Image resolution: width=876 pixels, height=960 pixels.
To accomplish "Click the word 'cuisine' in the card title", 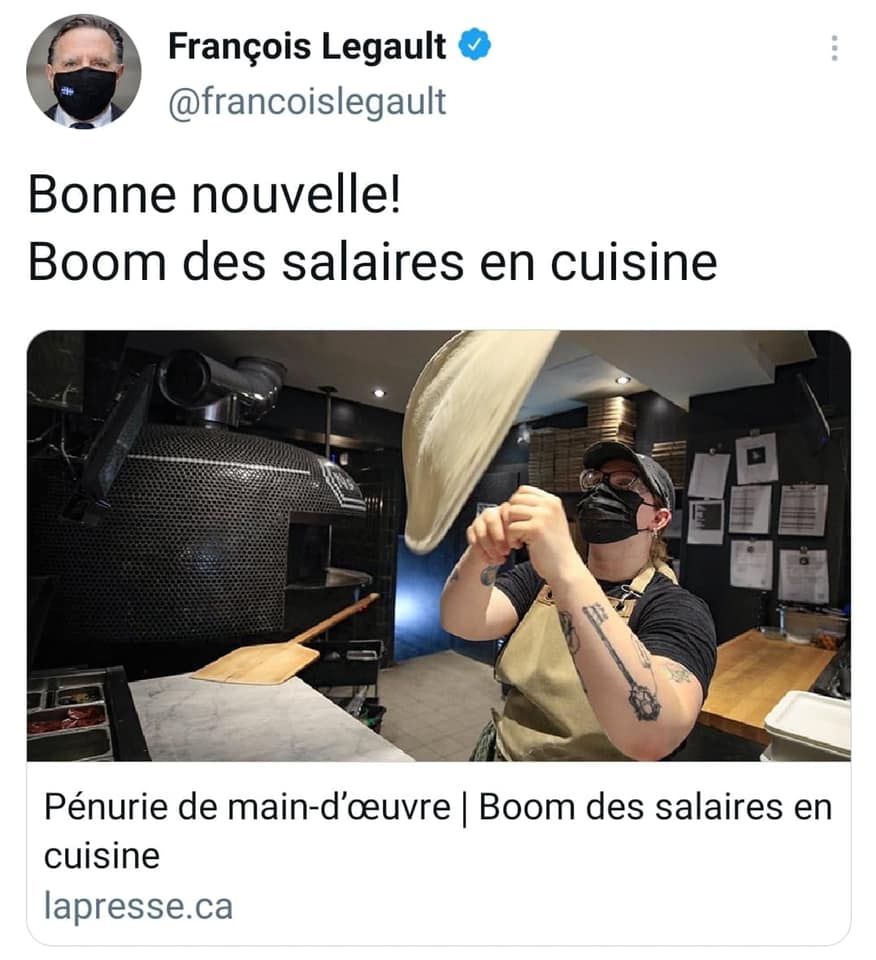I will (x=102, y=856).
